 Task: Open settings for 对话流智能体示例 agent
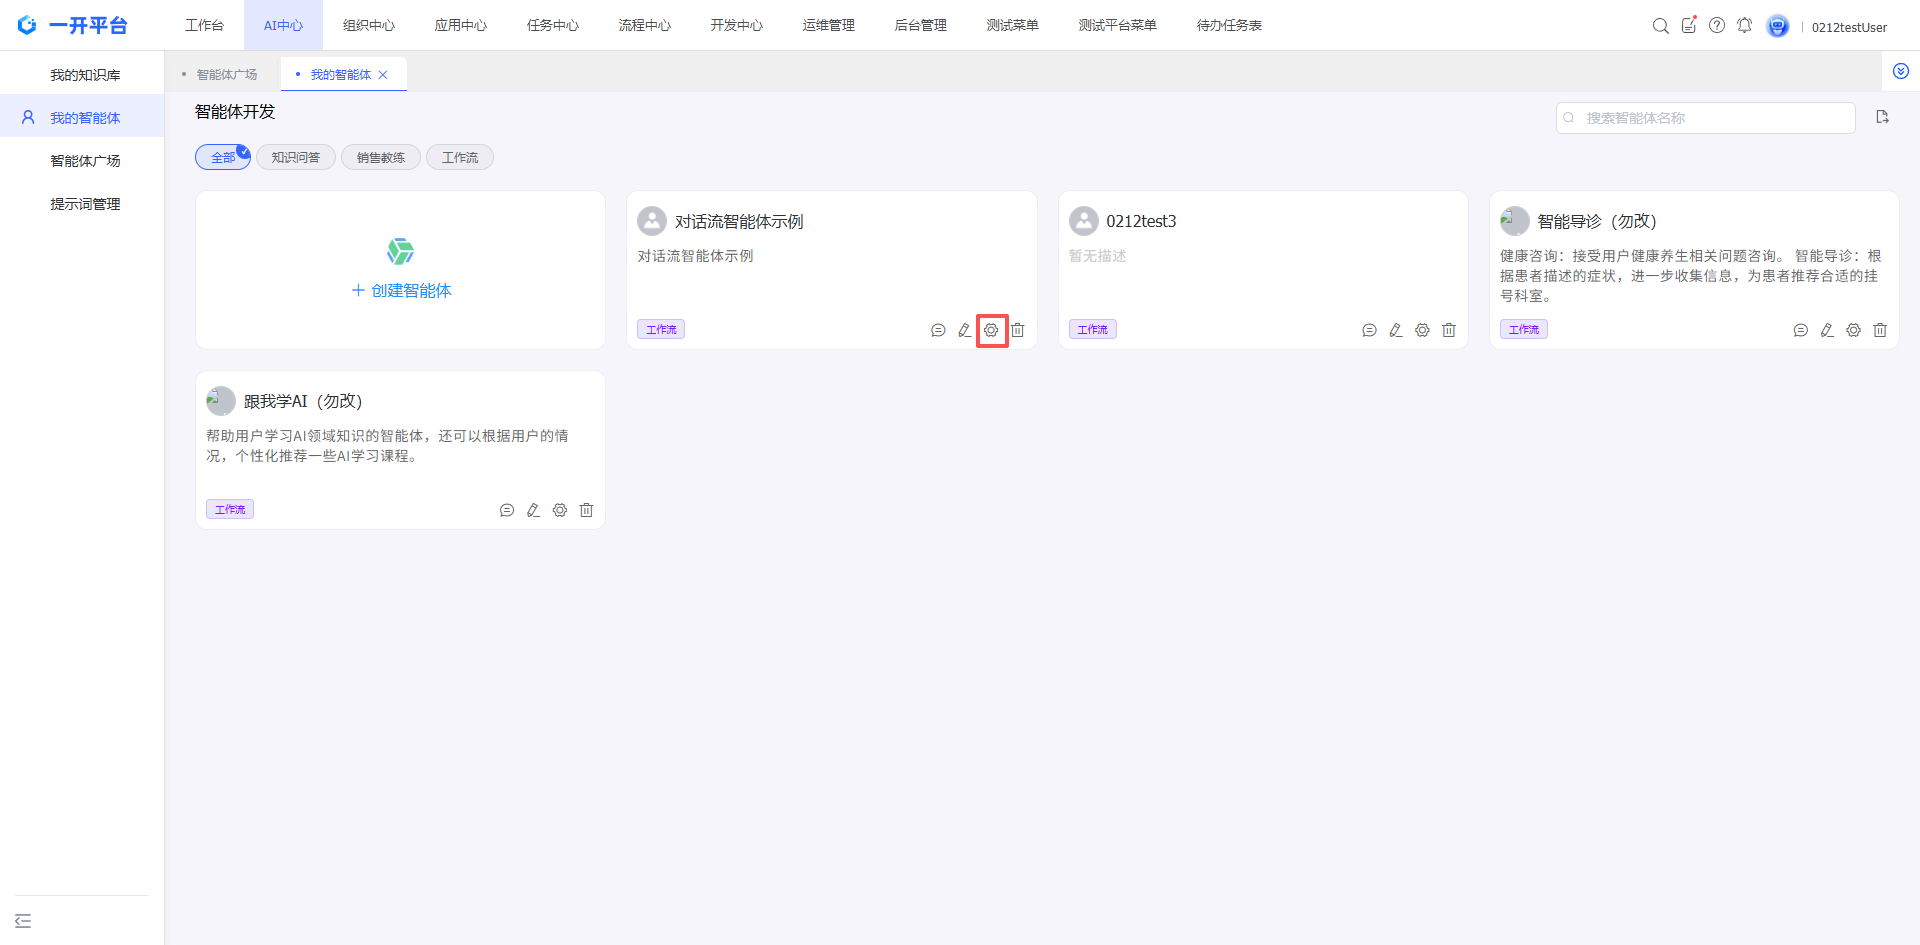991,330
